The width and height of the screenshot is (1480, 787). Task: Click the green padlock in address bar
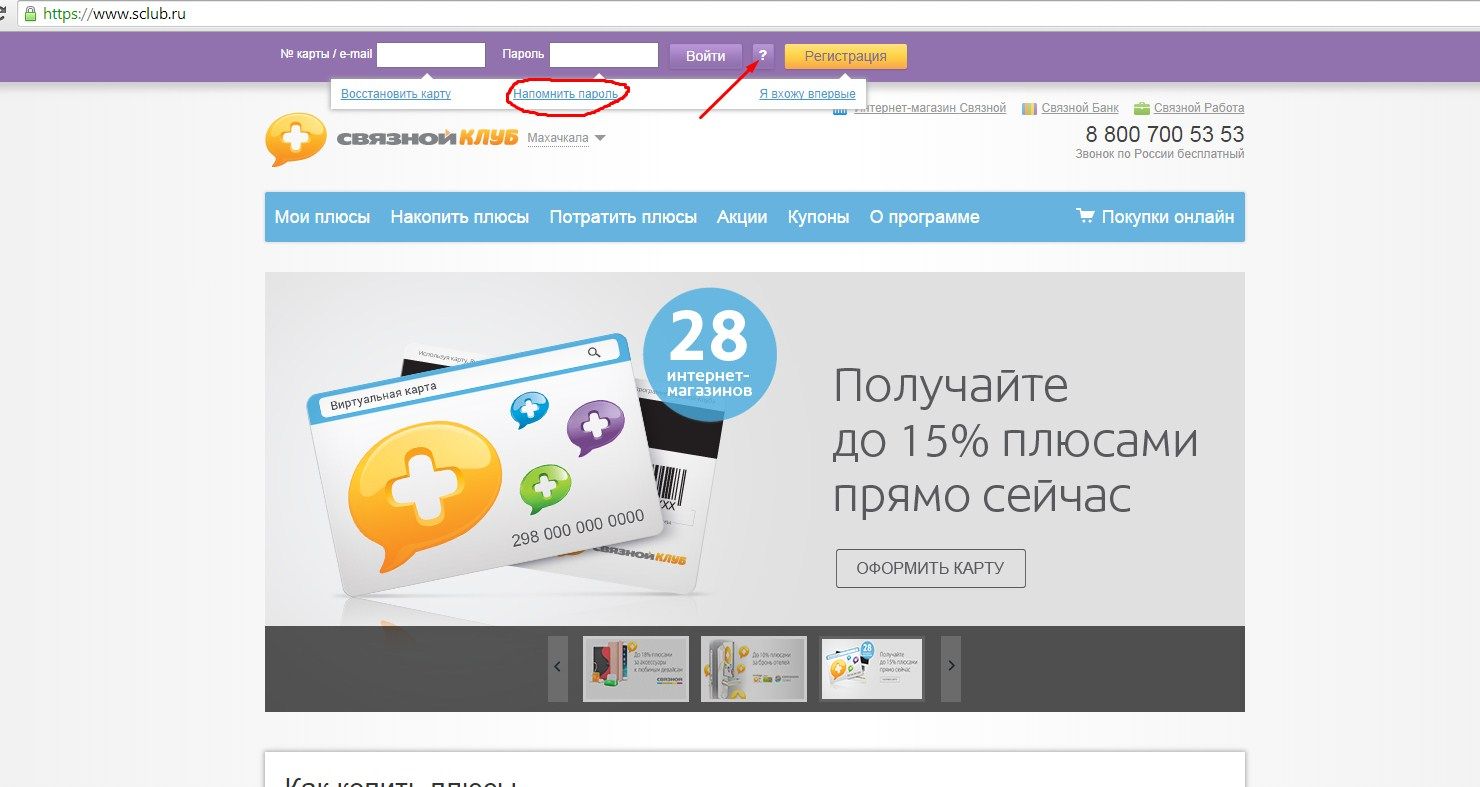[30, 14]
